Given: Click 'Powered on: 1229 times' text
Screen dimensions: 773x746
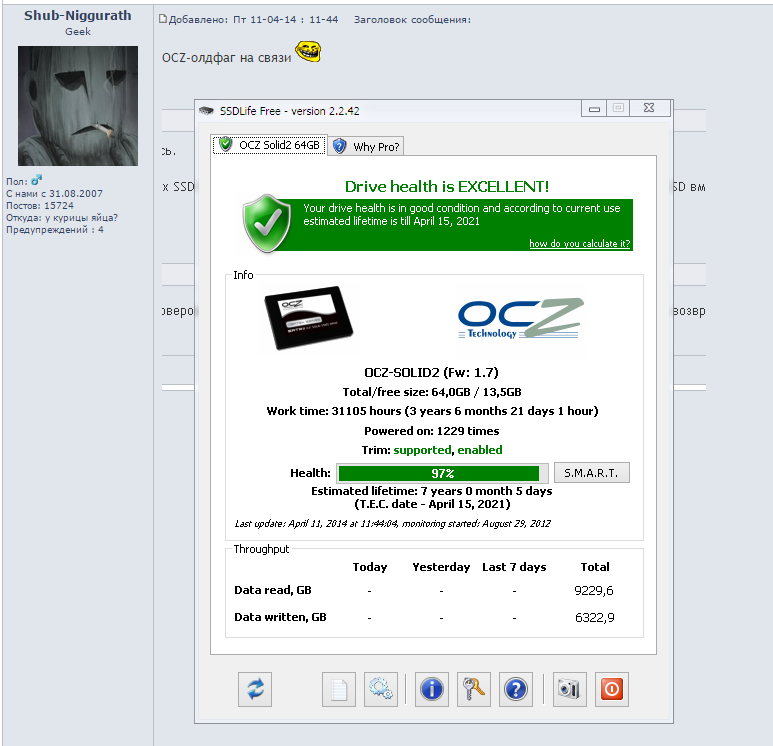Looking at the screenshot, I should (431, 431).
